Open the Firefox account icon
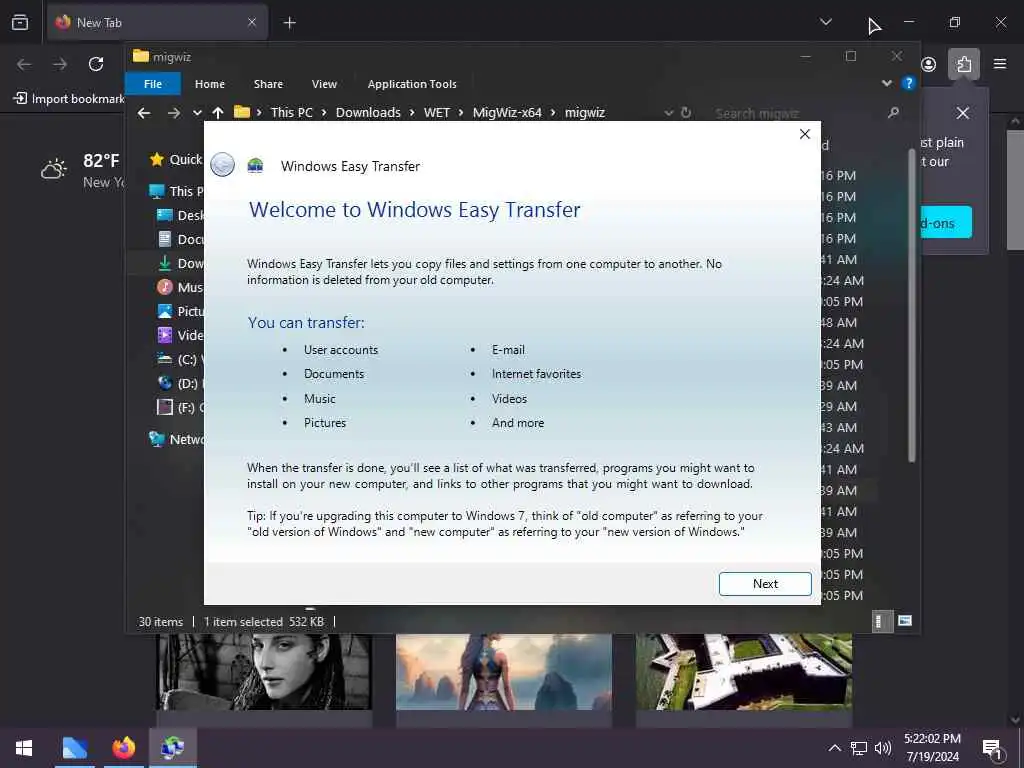The image size is (1024, 768). [x=929, y=64]
